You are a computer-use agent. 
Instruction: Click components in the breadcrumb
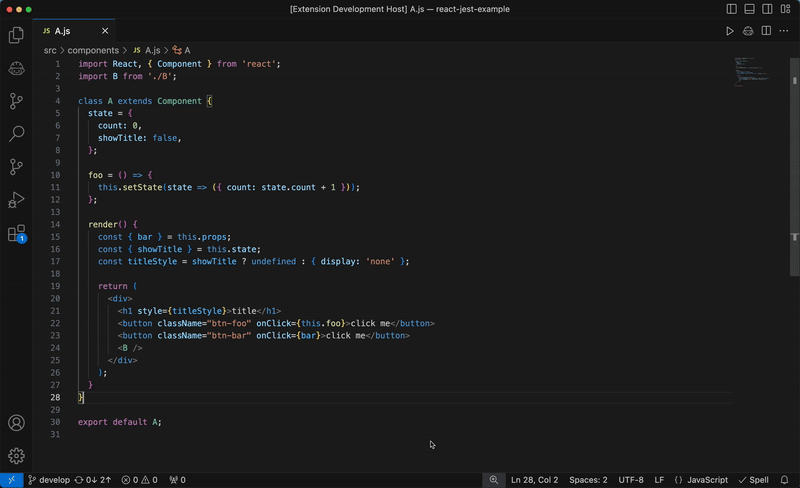93,51
